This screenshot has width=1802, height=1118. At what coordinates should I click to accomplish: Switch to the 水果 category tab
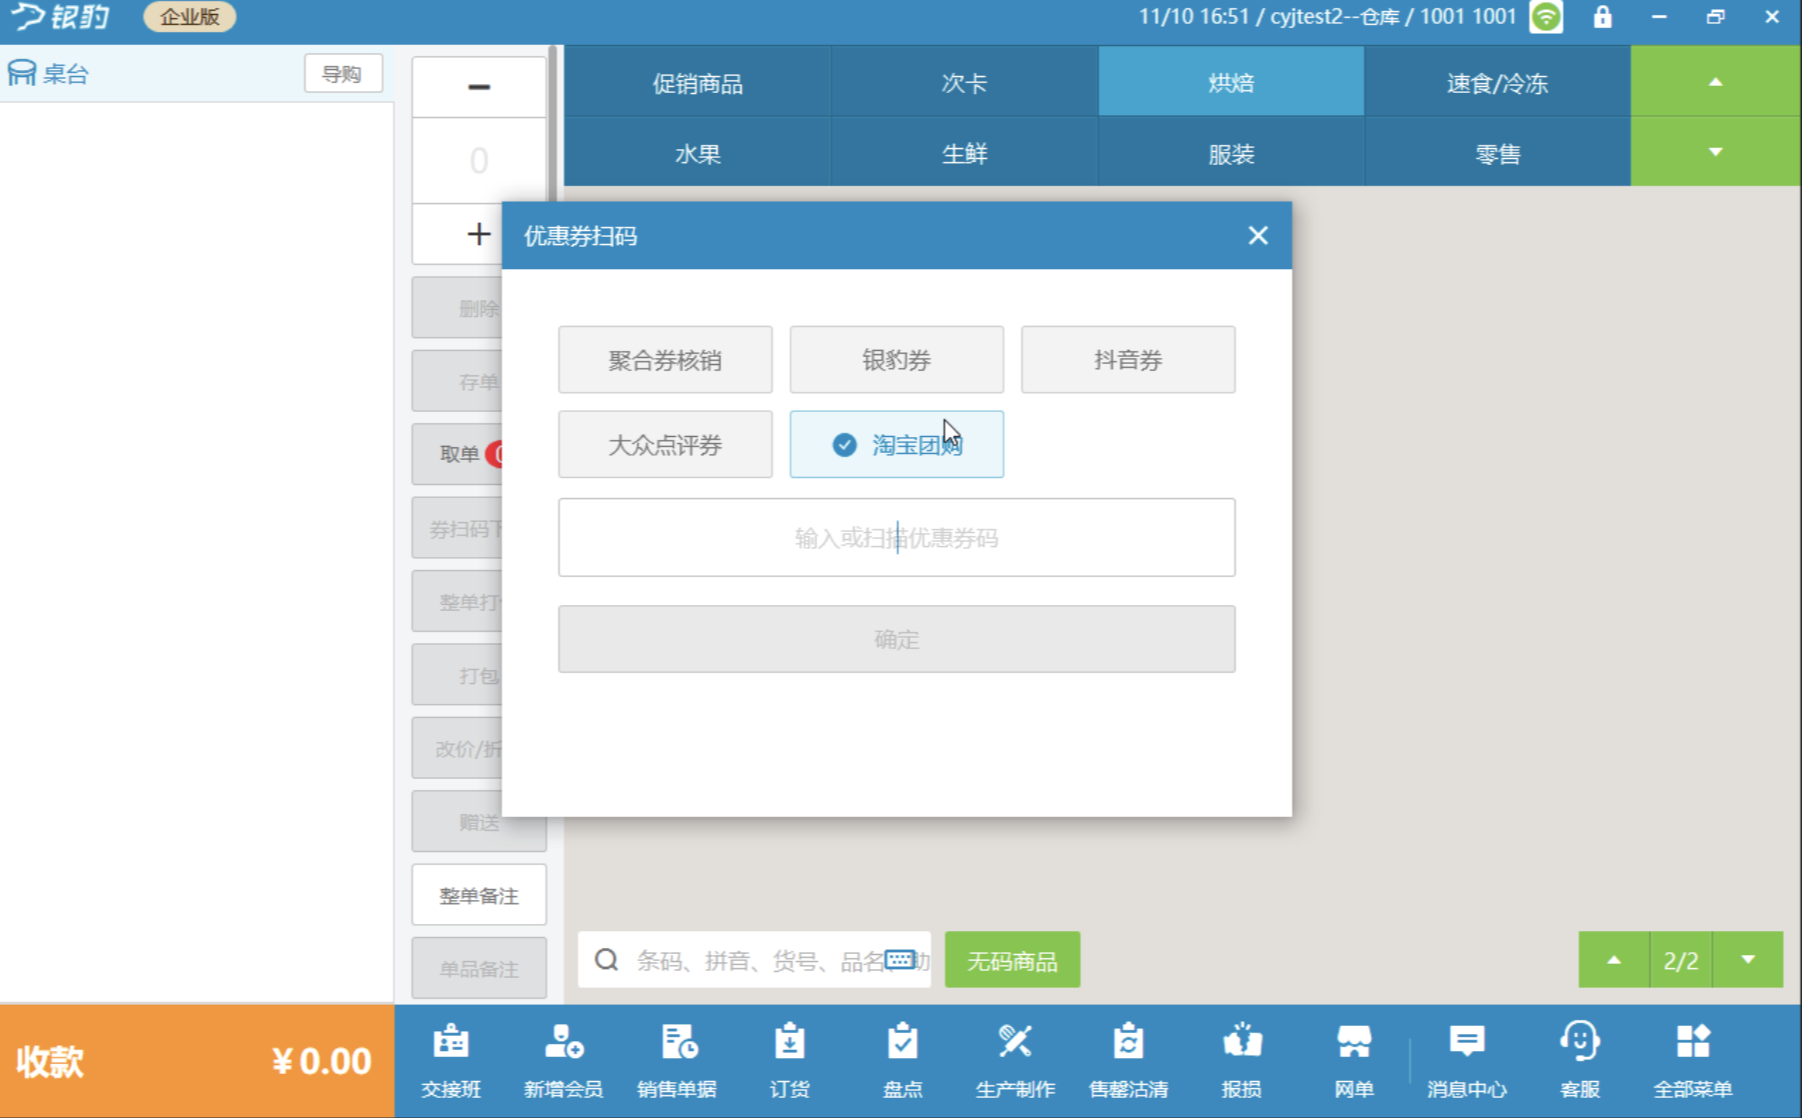click(697, 153)
